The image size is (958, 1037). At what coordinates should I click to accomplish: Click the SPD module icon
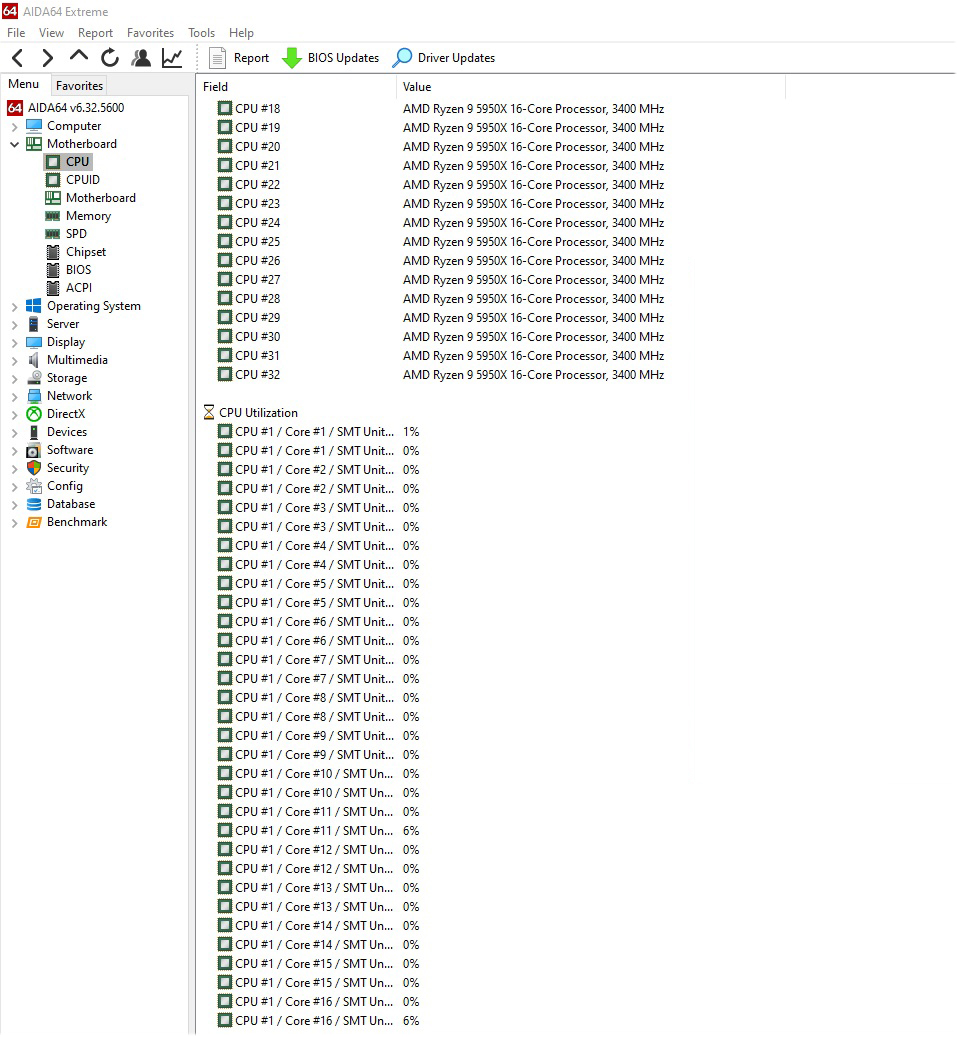click(x=53, y=233)
